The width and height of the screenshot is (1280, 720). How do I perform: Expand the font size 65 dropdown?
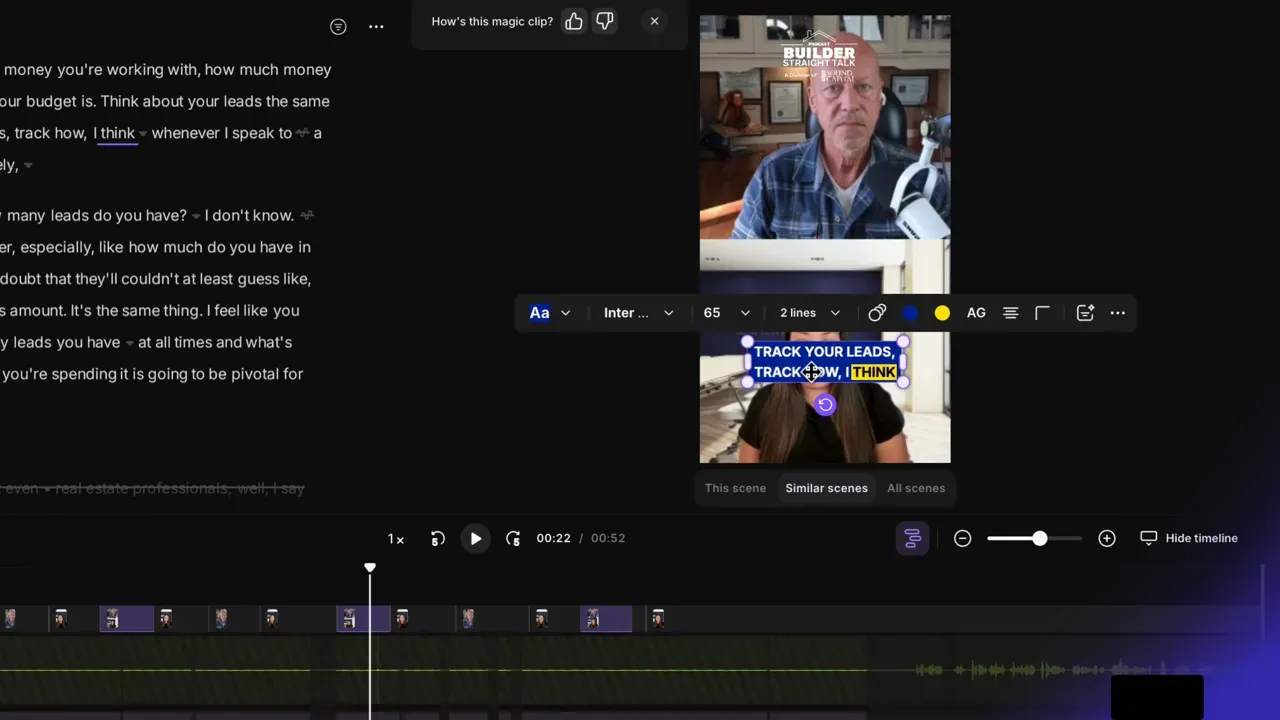pyautogui.click(x=725, y=312)
